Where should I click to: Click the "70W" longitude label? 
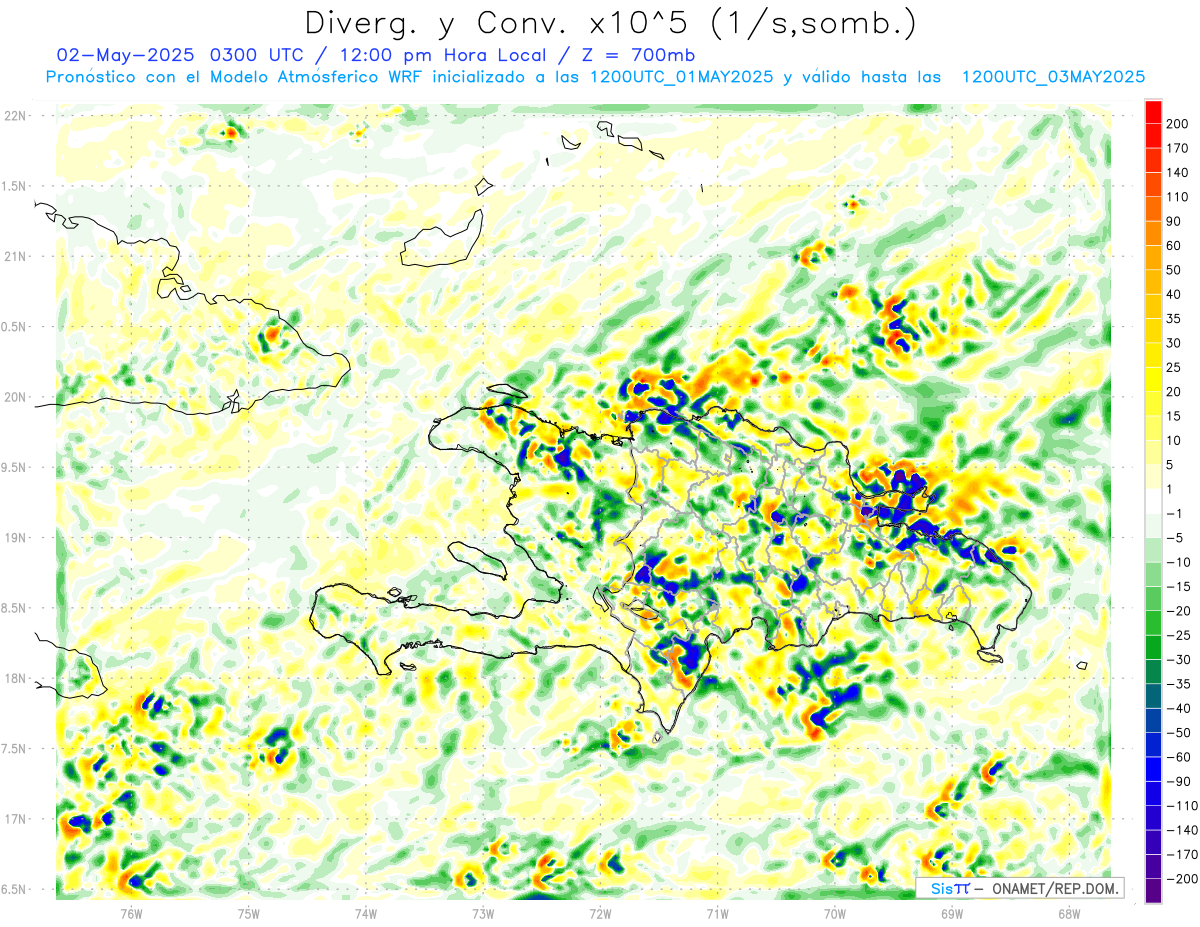click(x=834, y=913)
